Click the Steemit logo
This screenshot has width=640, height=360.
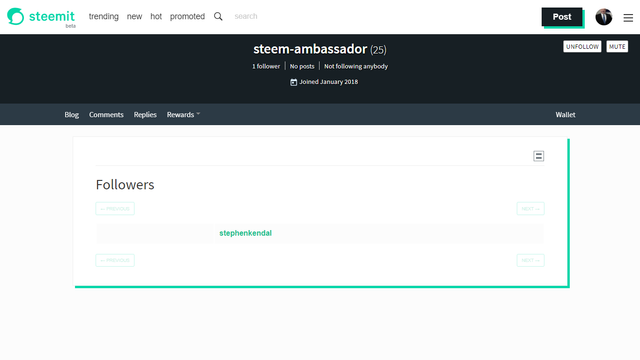point(41,17)
